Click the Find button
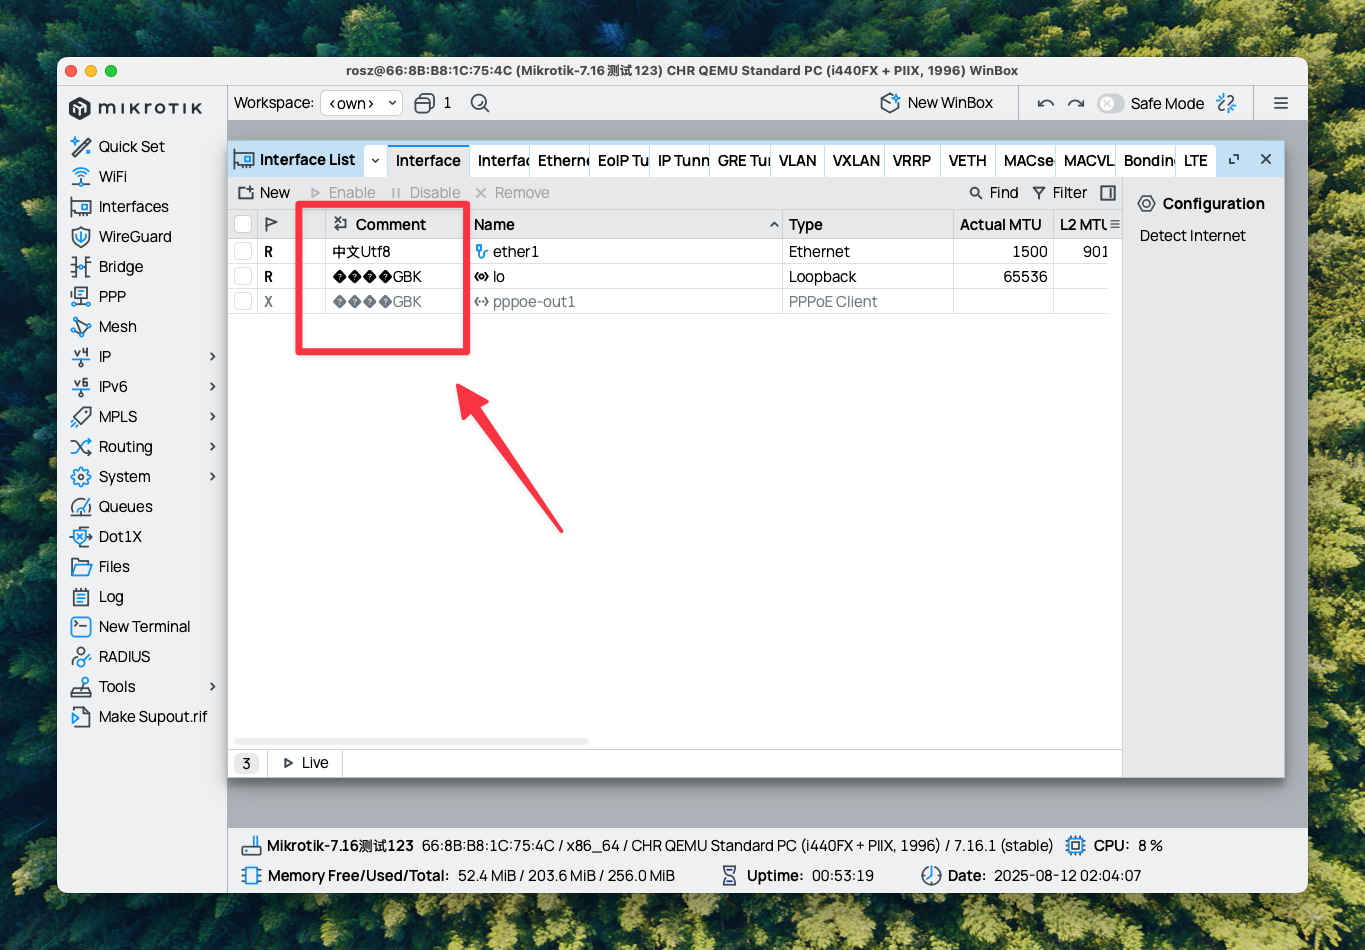Image resolution: width=1365 pixels, height=950 pixels. (994, 193)
